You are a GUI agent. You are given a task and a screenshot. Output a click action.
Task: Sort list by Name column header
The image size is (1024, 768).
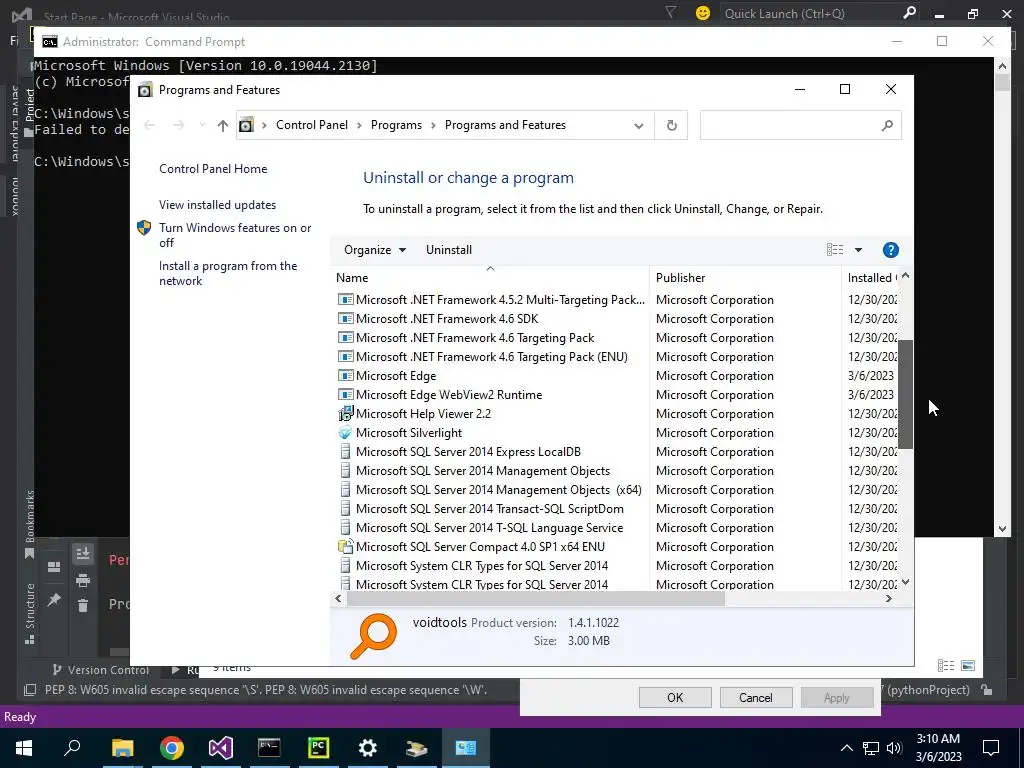pos(490,278)
